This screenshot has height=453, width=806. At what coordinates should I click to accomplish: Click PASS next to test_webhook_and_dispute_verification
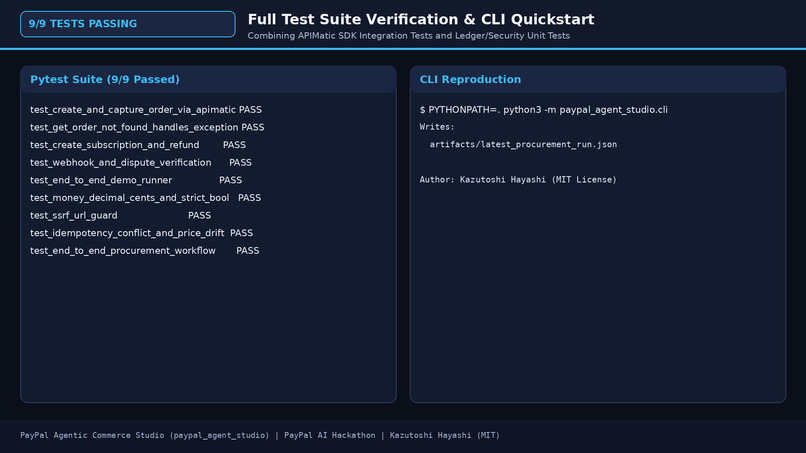pos(241,162)
